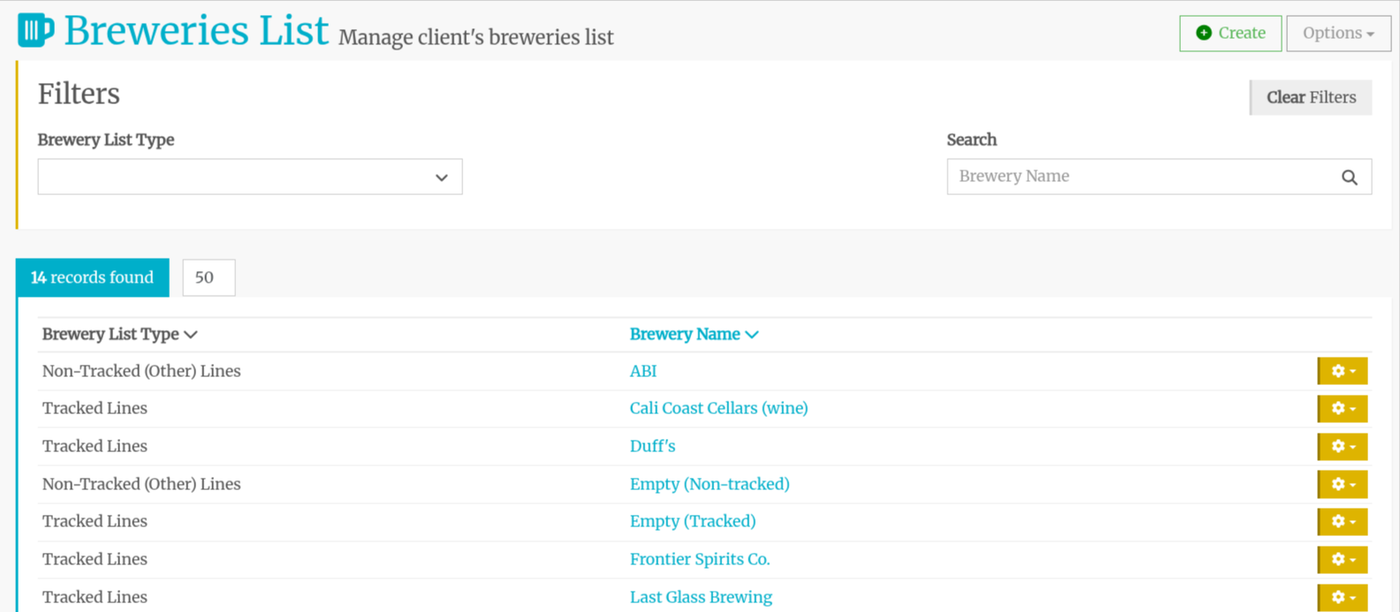Screen dimensions: 1400x612
Task: Expand the Brewery List Type filter dropdown
Action: [x=250, y=177]
